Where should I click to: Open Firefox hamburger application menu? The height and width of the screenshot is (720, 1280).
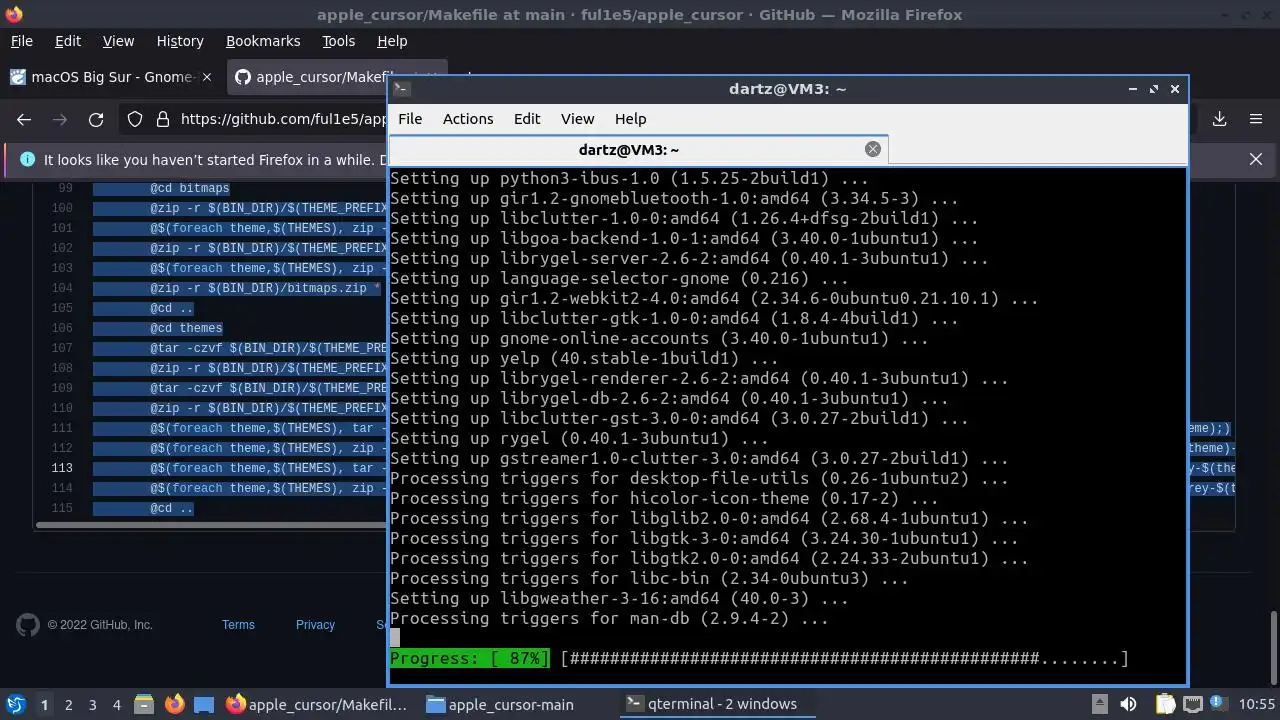coord(1256,119)
